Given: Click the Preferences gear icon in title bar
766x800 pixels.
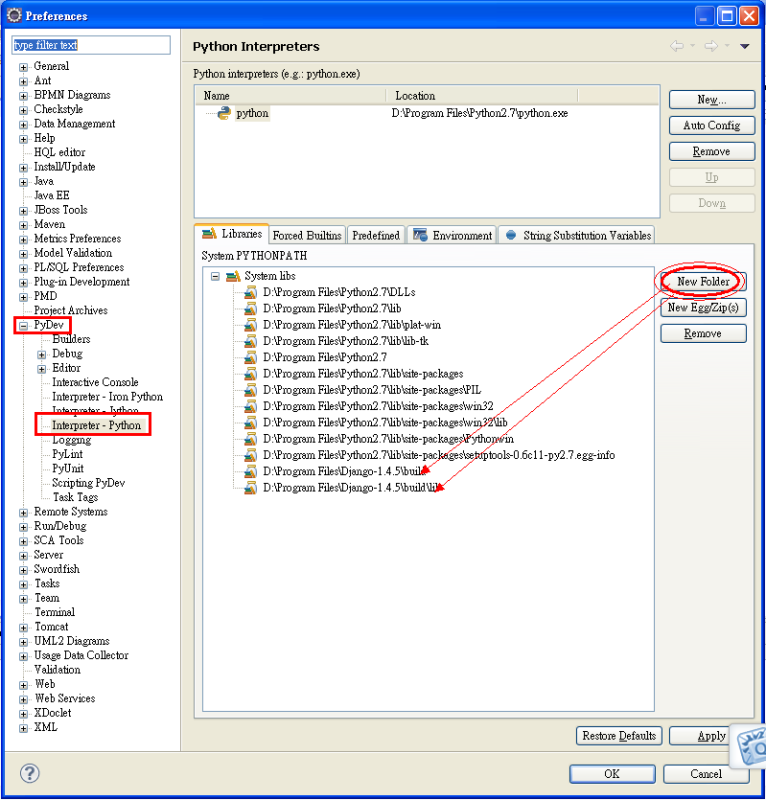Looking at the screenshot, I should click(x=14, y=15).
